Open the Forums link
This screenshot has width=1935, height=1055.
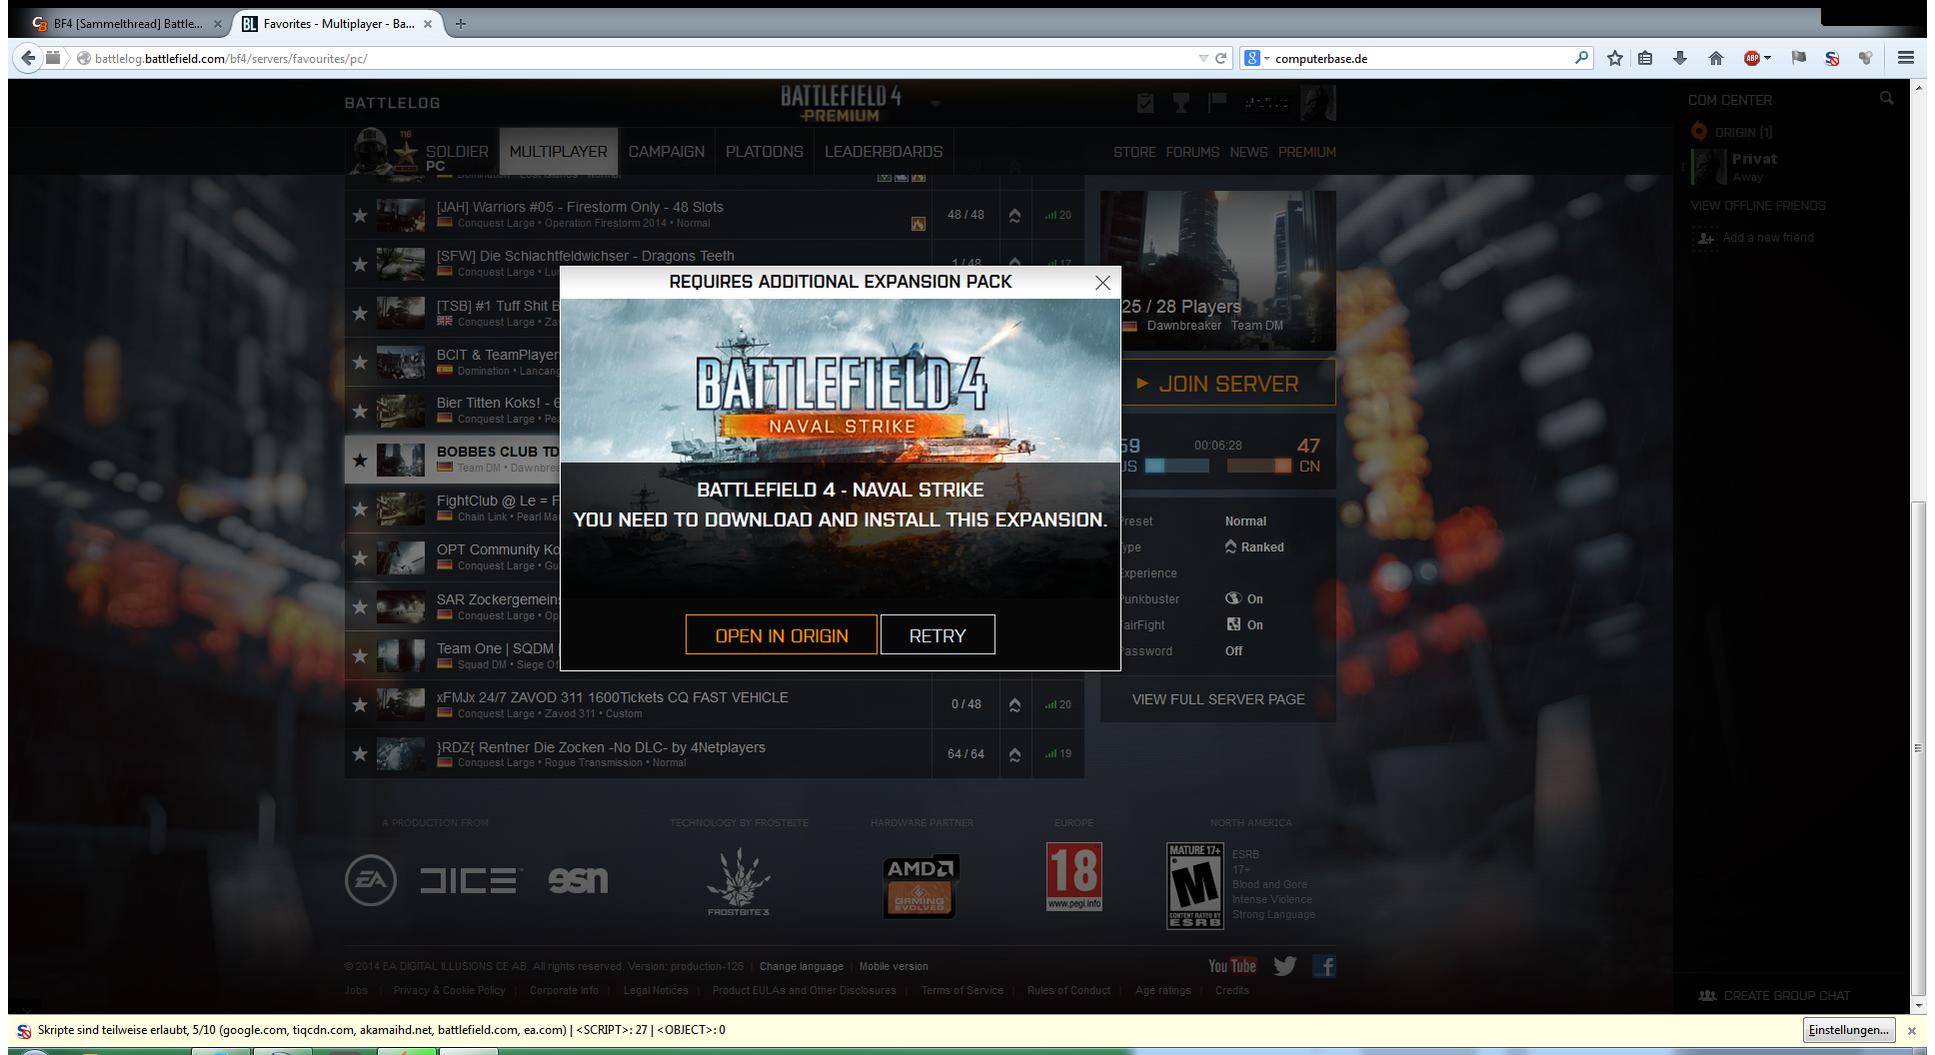(1192, 152)
